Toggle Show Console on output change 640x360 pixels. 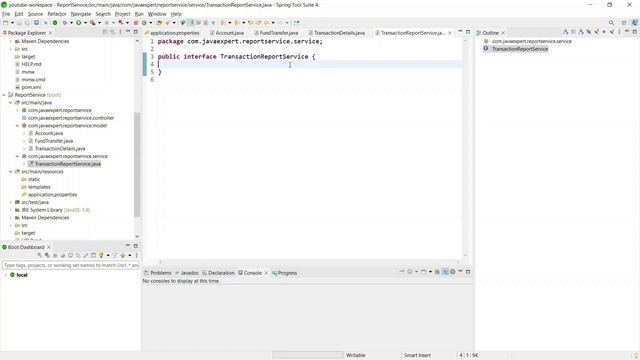(x=445, y=272)
